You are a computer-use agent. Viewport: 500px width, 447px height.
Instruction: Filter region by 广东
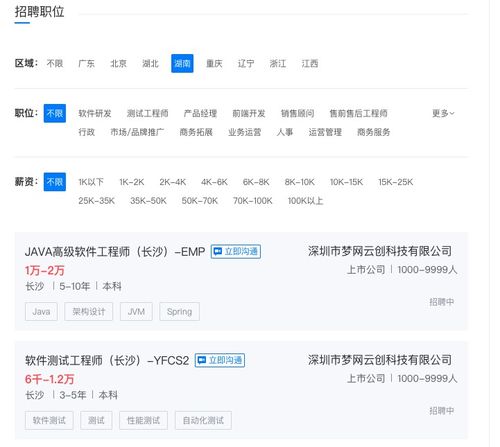click(x=86, y=63)
